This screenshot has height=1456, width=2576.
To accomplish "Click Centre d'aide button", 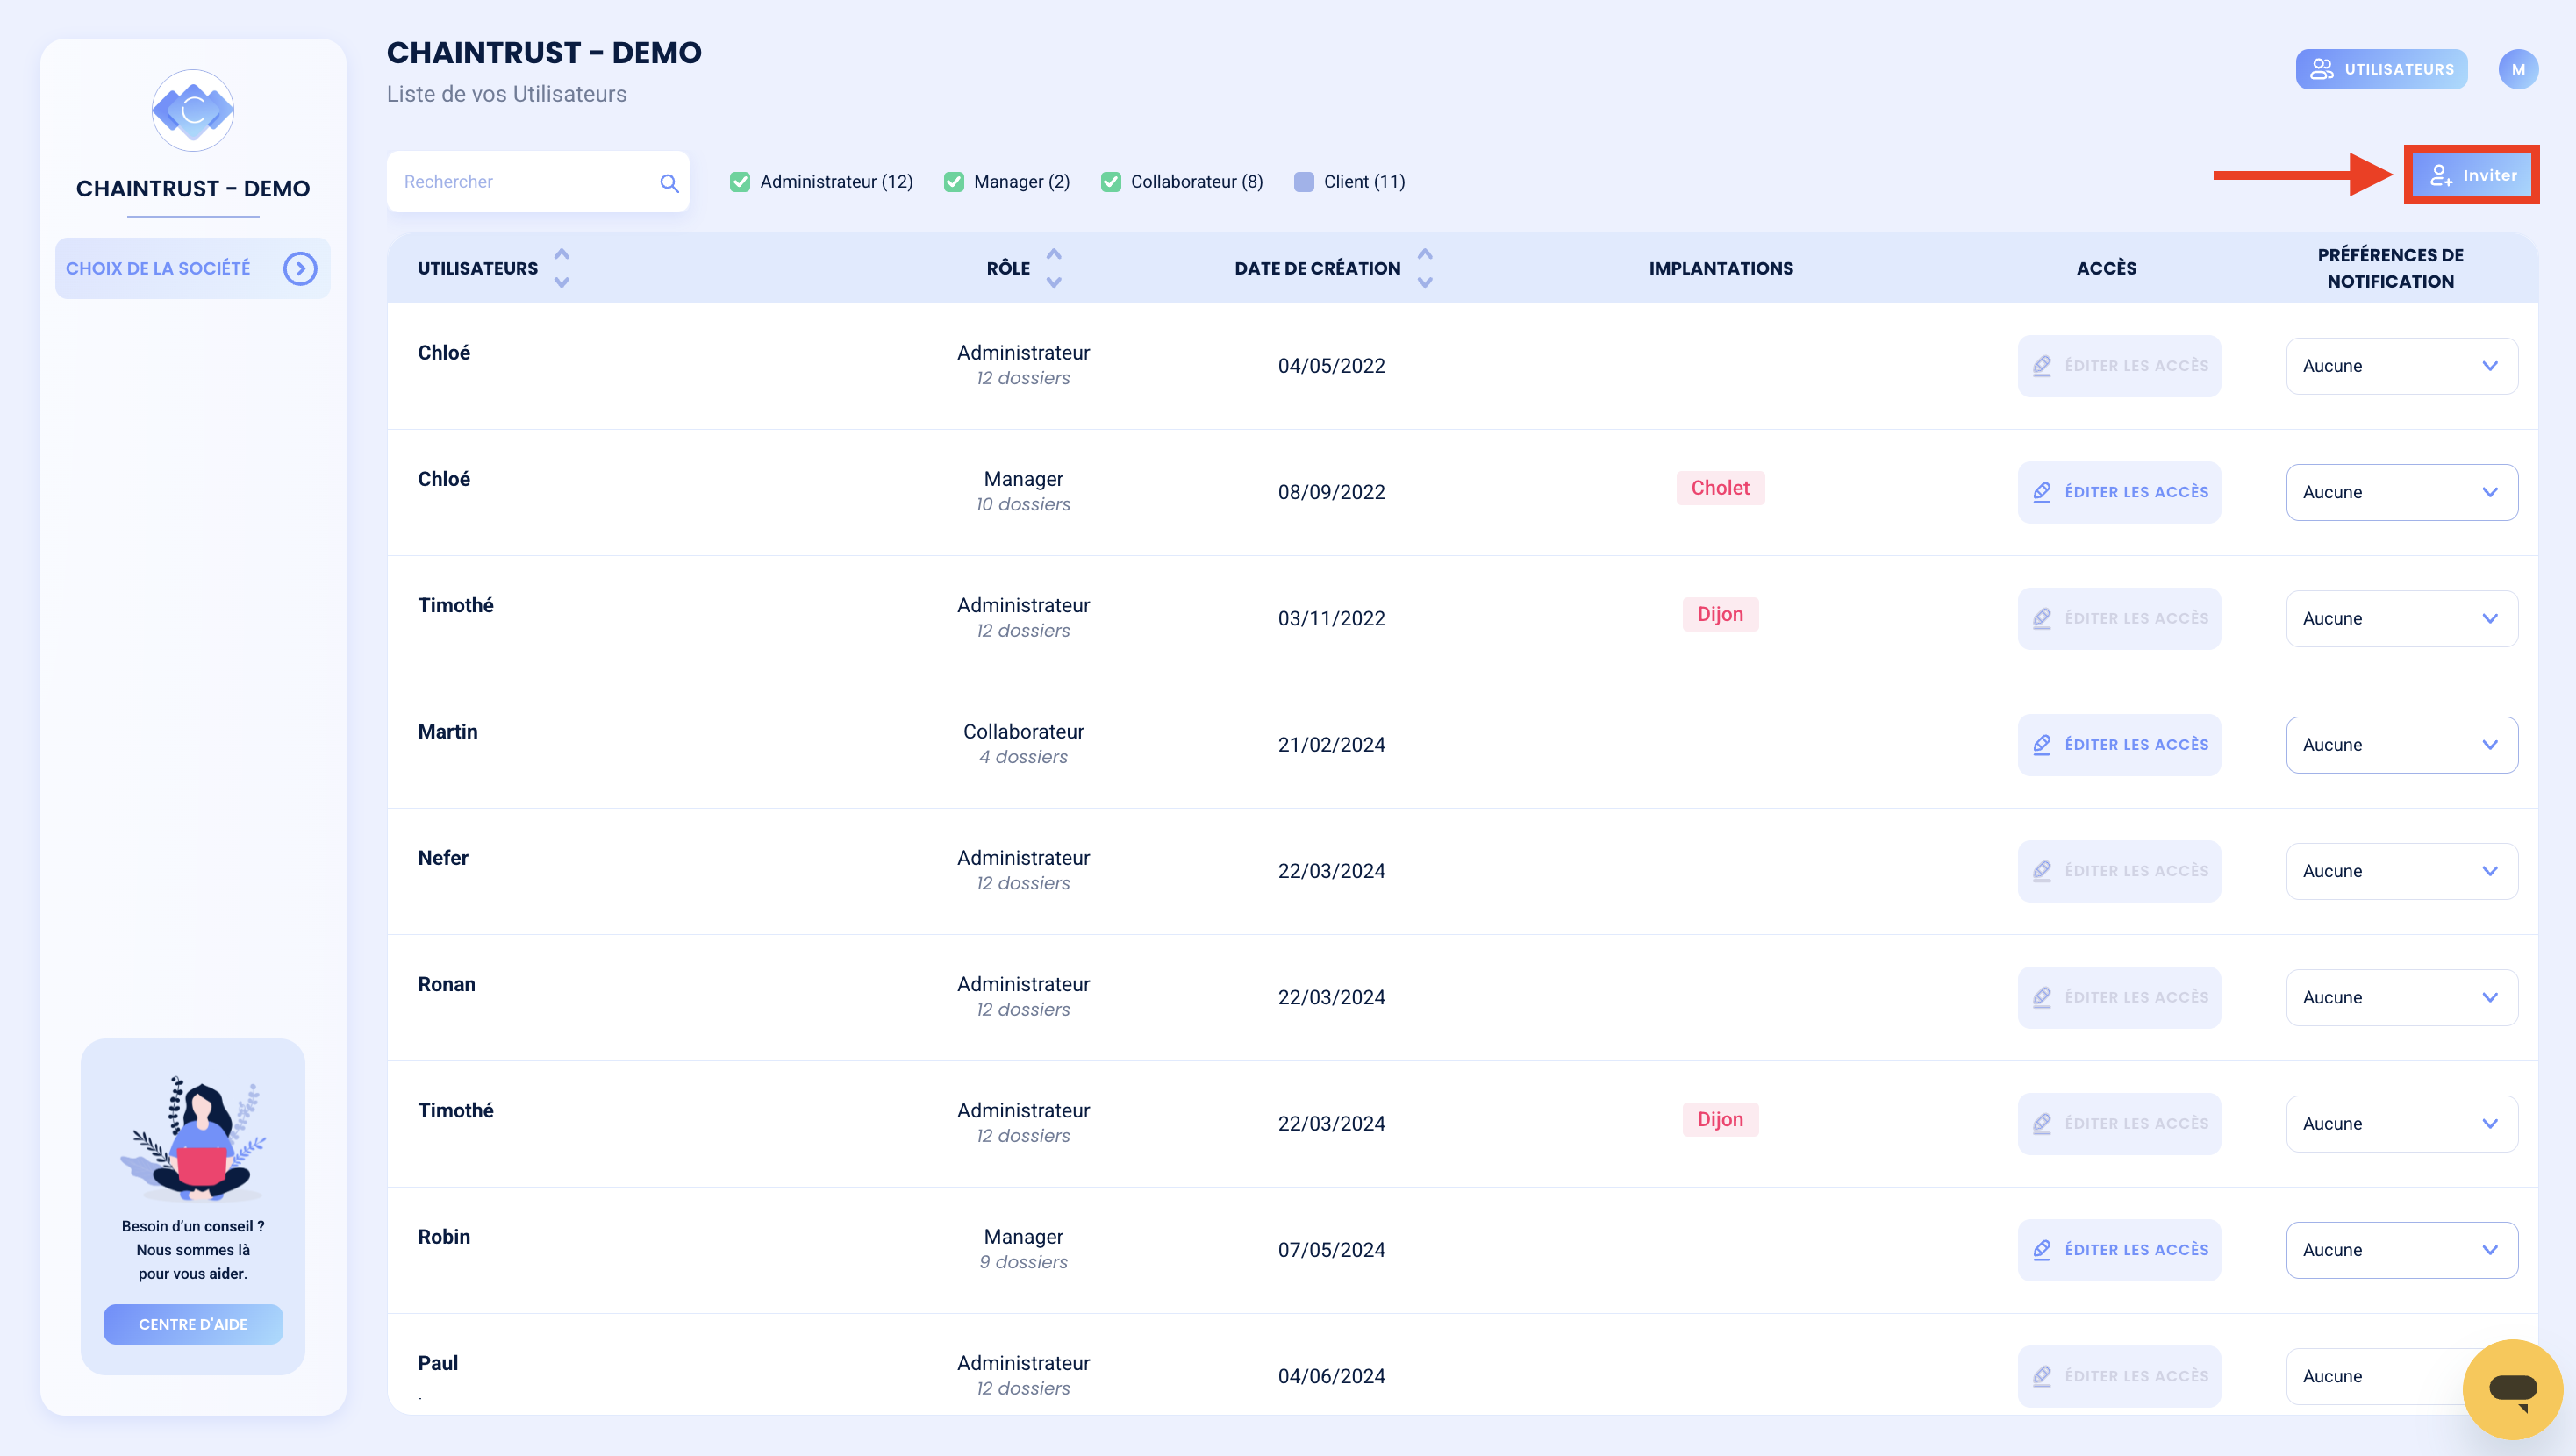I will point(193,1324).
